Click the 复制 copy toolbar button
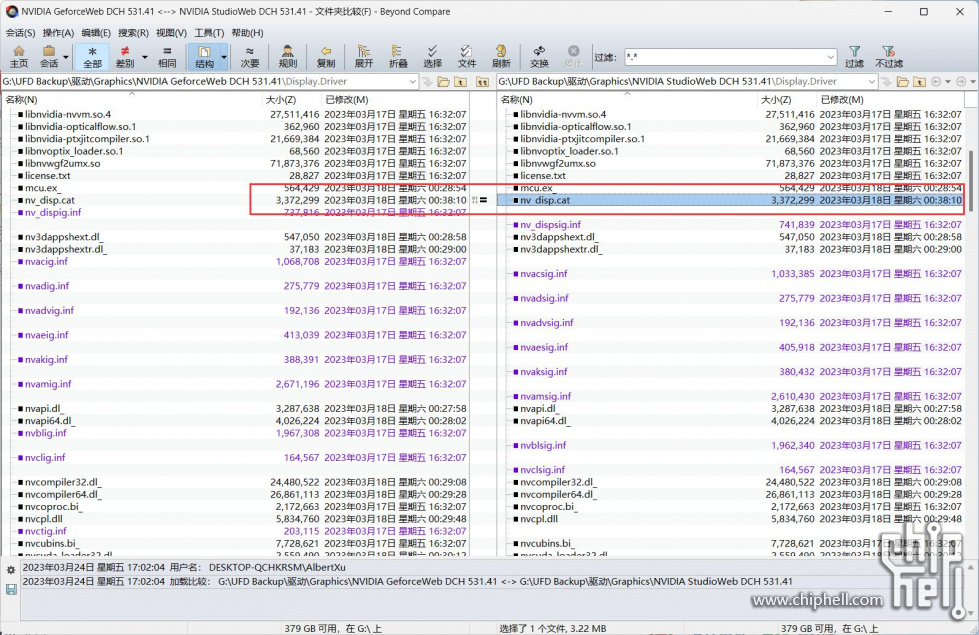This screenshot has height=635, width=979. pyautogui.click(x=325, y=57)
